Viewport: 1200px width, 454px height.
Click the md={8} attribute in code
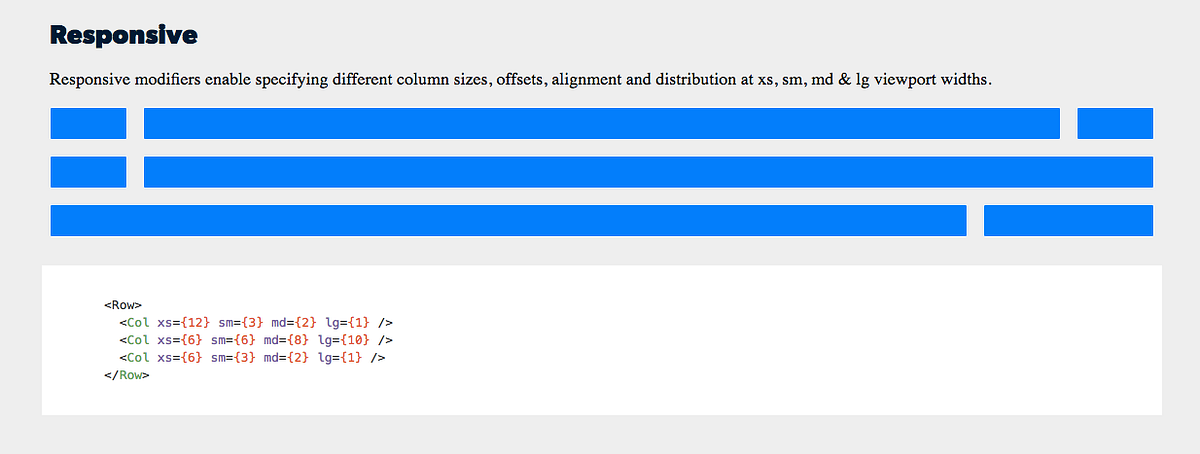pos(288,340)
